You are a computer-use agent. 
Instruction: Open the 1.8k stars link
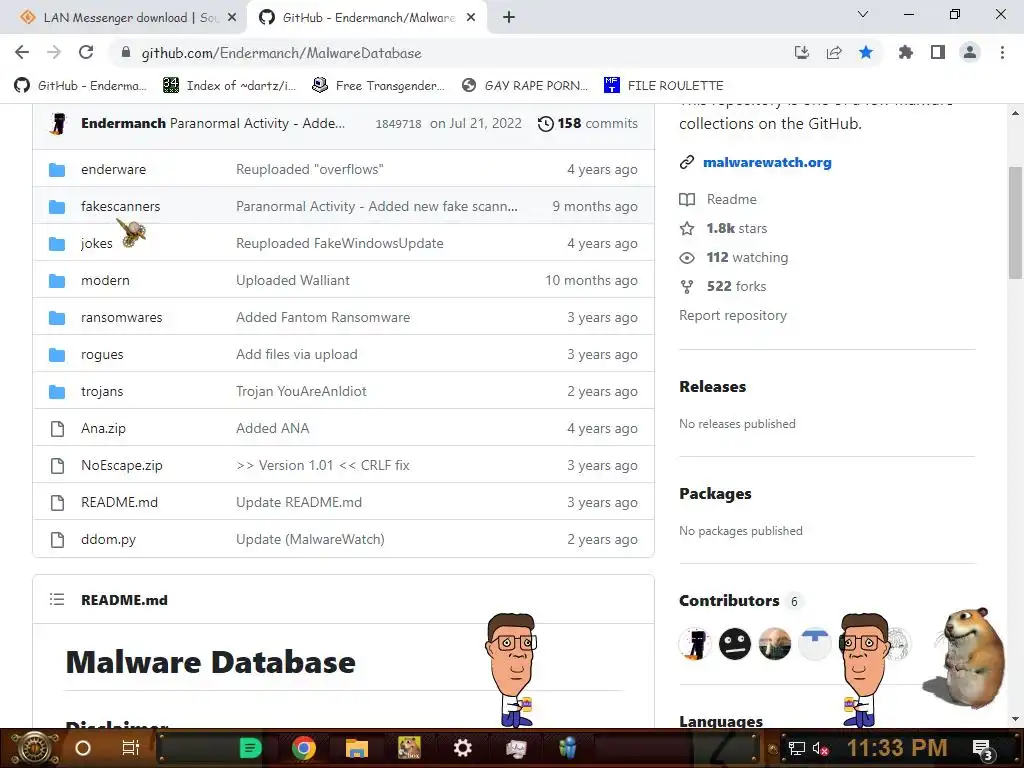pos(737,229)
